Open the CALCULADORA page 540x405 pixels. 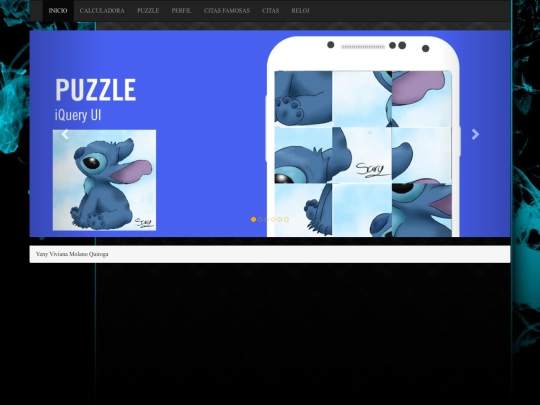[102, 11]
